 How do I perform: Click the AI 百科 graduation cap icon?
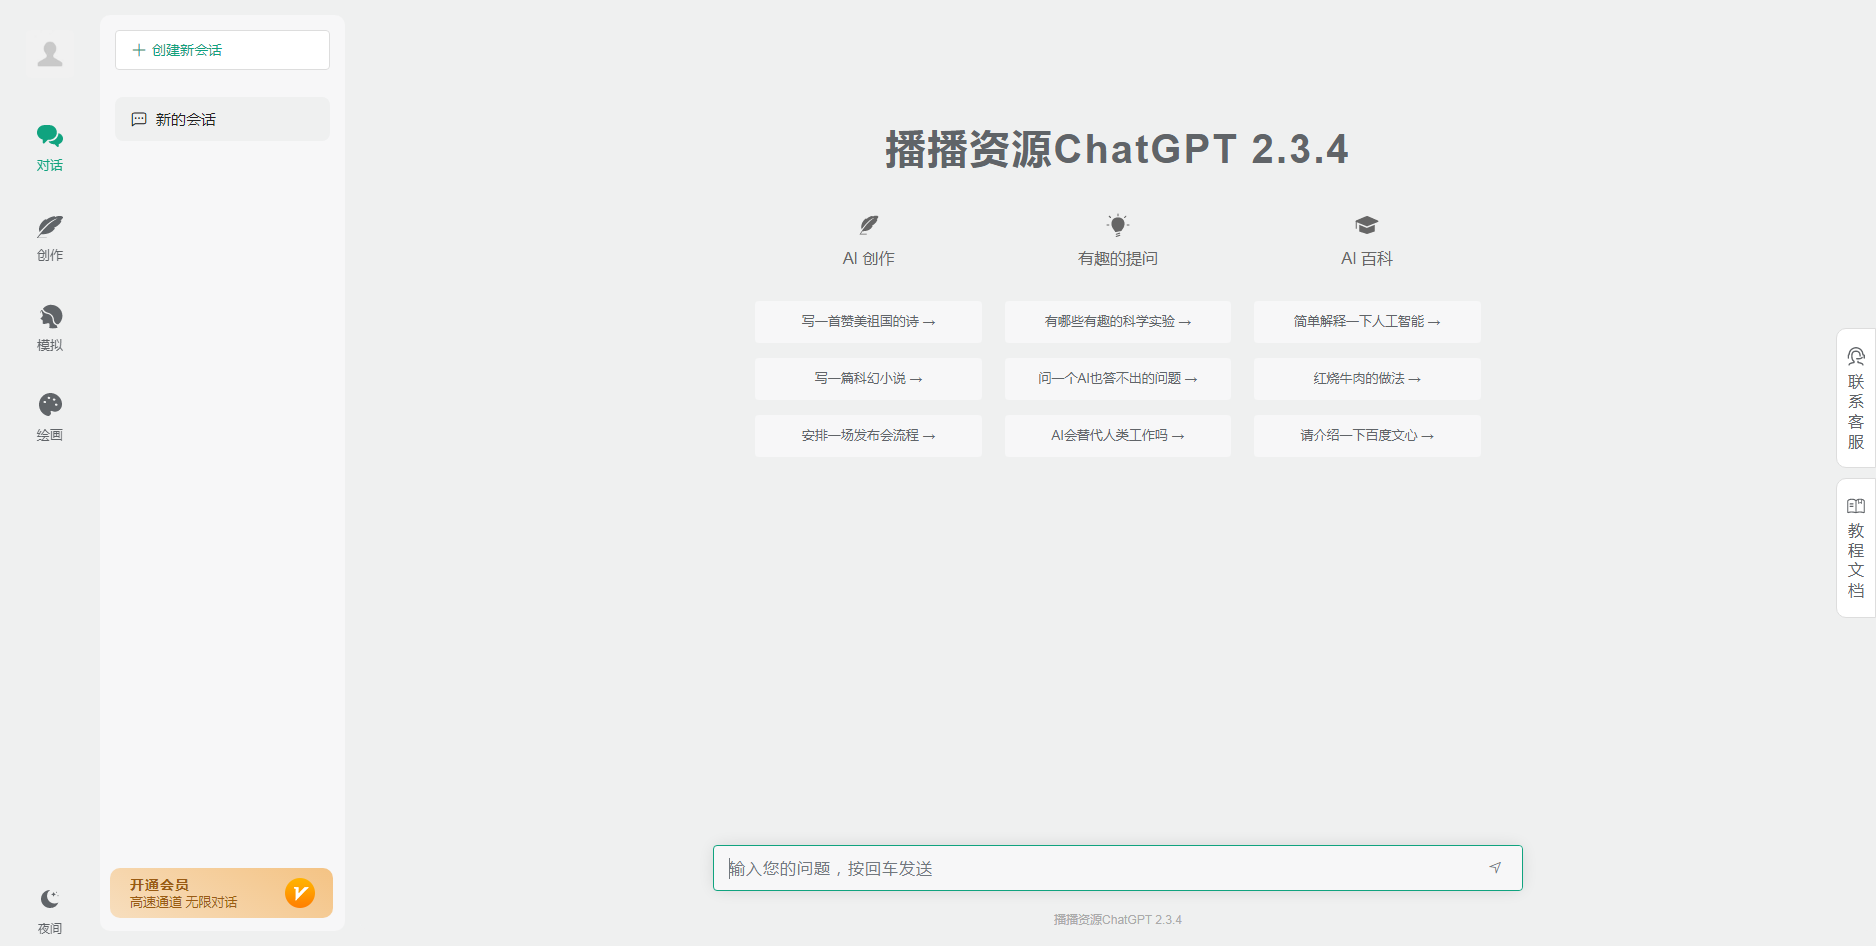tap(1367, 225)
